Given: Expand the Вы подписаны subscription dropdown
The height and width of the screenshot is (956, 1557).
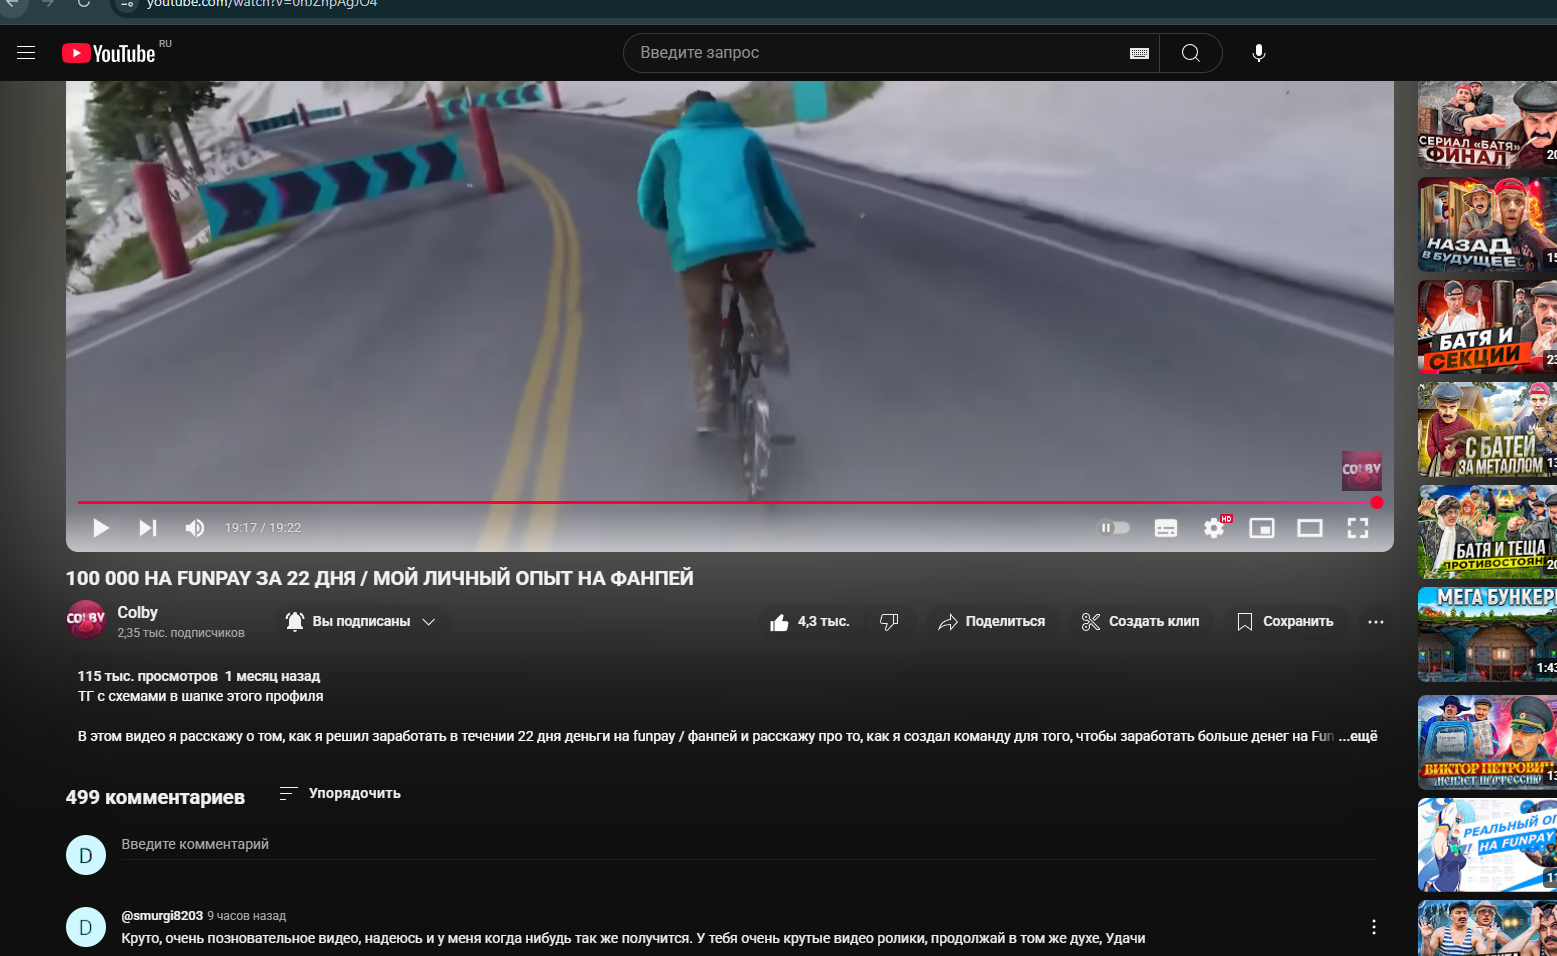Looking at the screenshot, I should coord(361,621).
